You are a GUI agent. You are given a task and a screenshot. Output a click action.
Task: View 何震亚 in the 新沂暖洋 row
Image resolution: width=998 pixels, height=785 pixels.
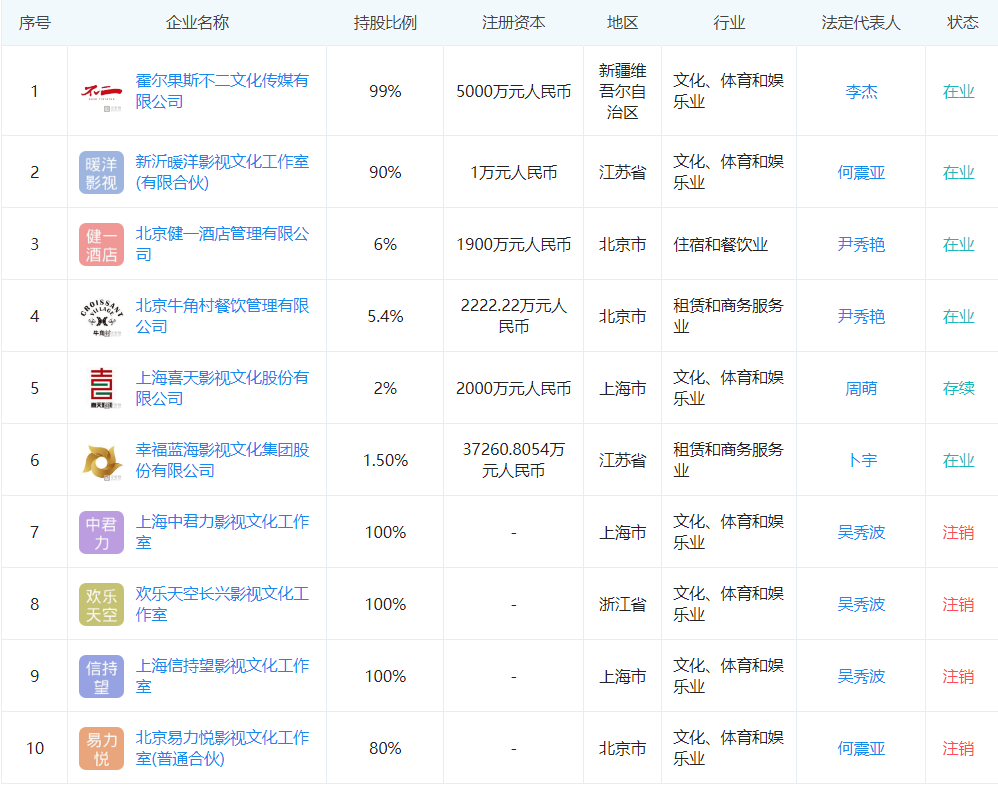[x=861, y=172]
